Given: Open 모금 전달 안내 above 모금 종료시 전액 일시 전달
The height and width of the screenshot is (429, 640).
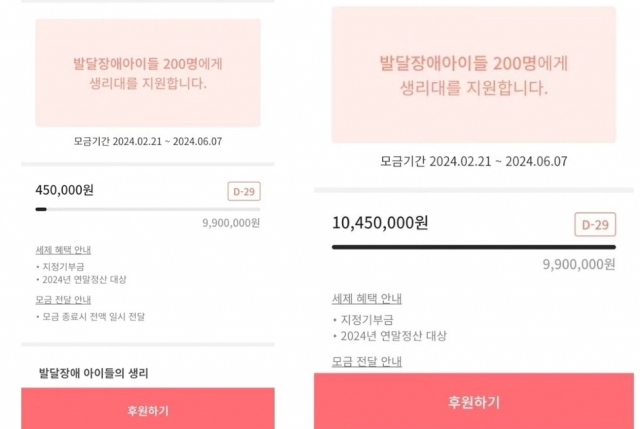Looking at the screenshot, I should pos(63,300).
